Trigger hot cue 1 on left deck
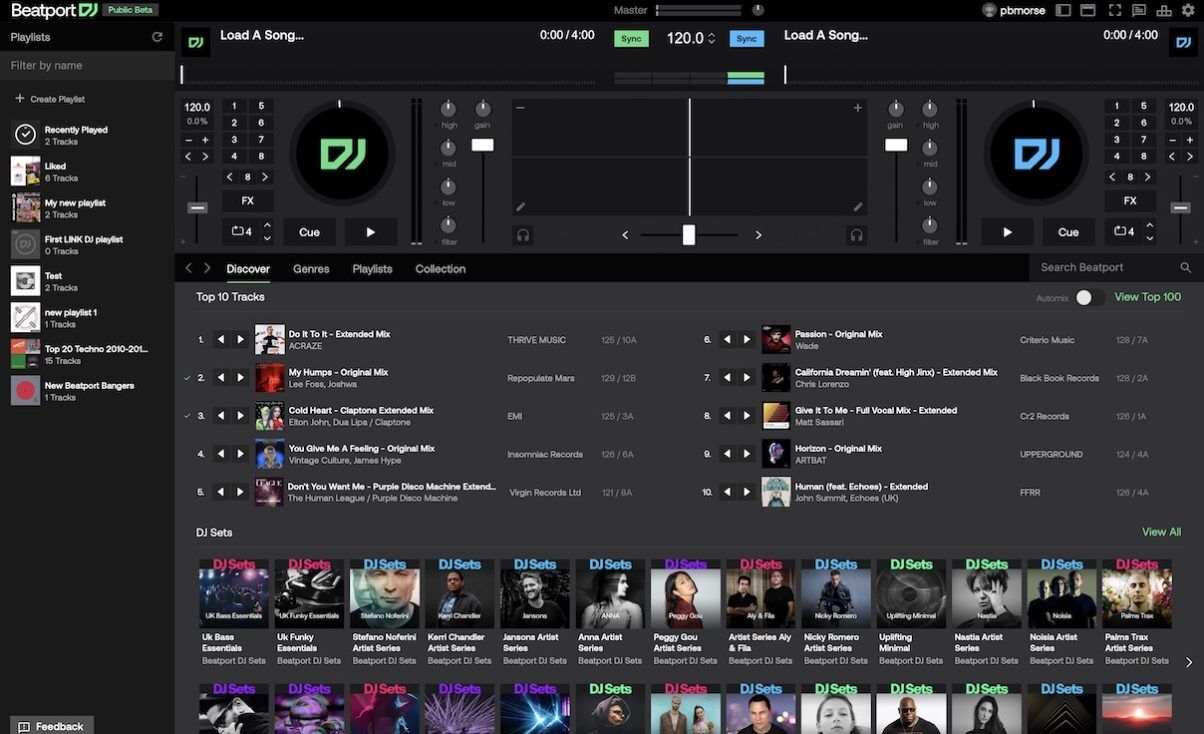 click(x=234, y=106)
